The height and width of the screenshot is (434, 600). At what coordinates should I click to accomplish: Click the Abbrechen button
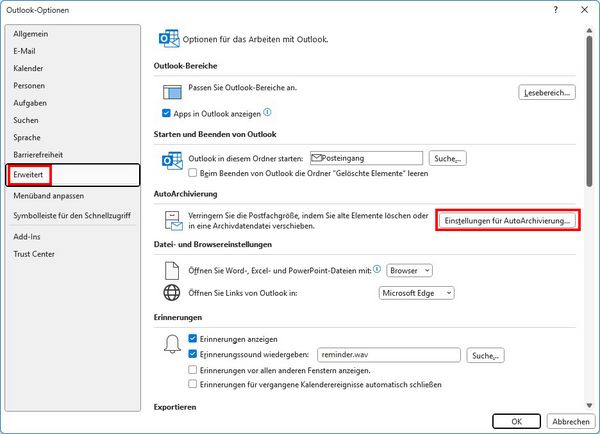point(571,421)
